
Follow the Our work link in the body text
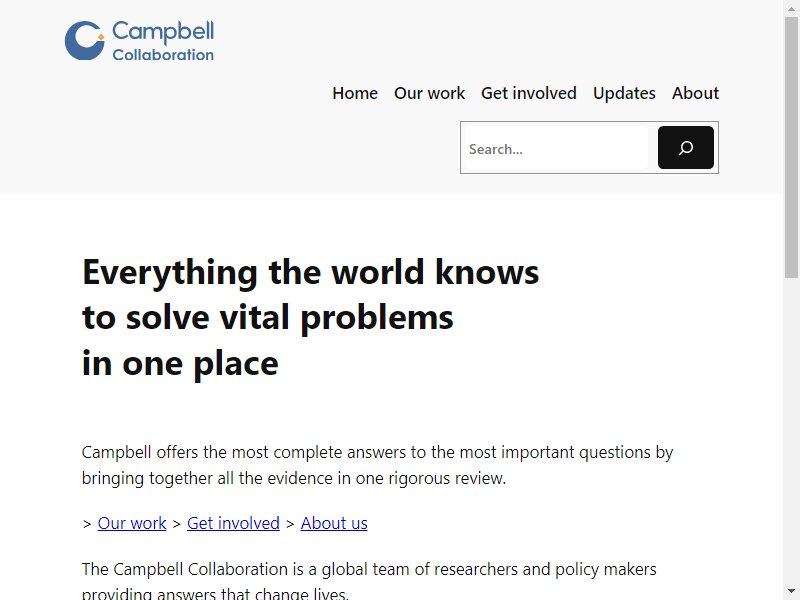point(132,523)
